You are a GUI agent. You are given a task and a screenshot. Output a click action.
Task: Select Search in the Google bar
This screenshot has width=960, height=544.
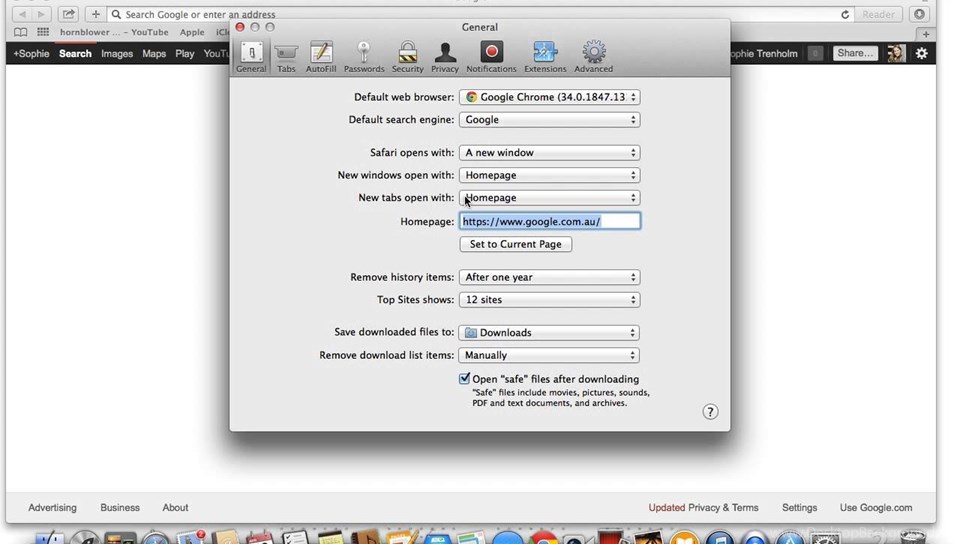75,54
